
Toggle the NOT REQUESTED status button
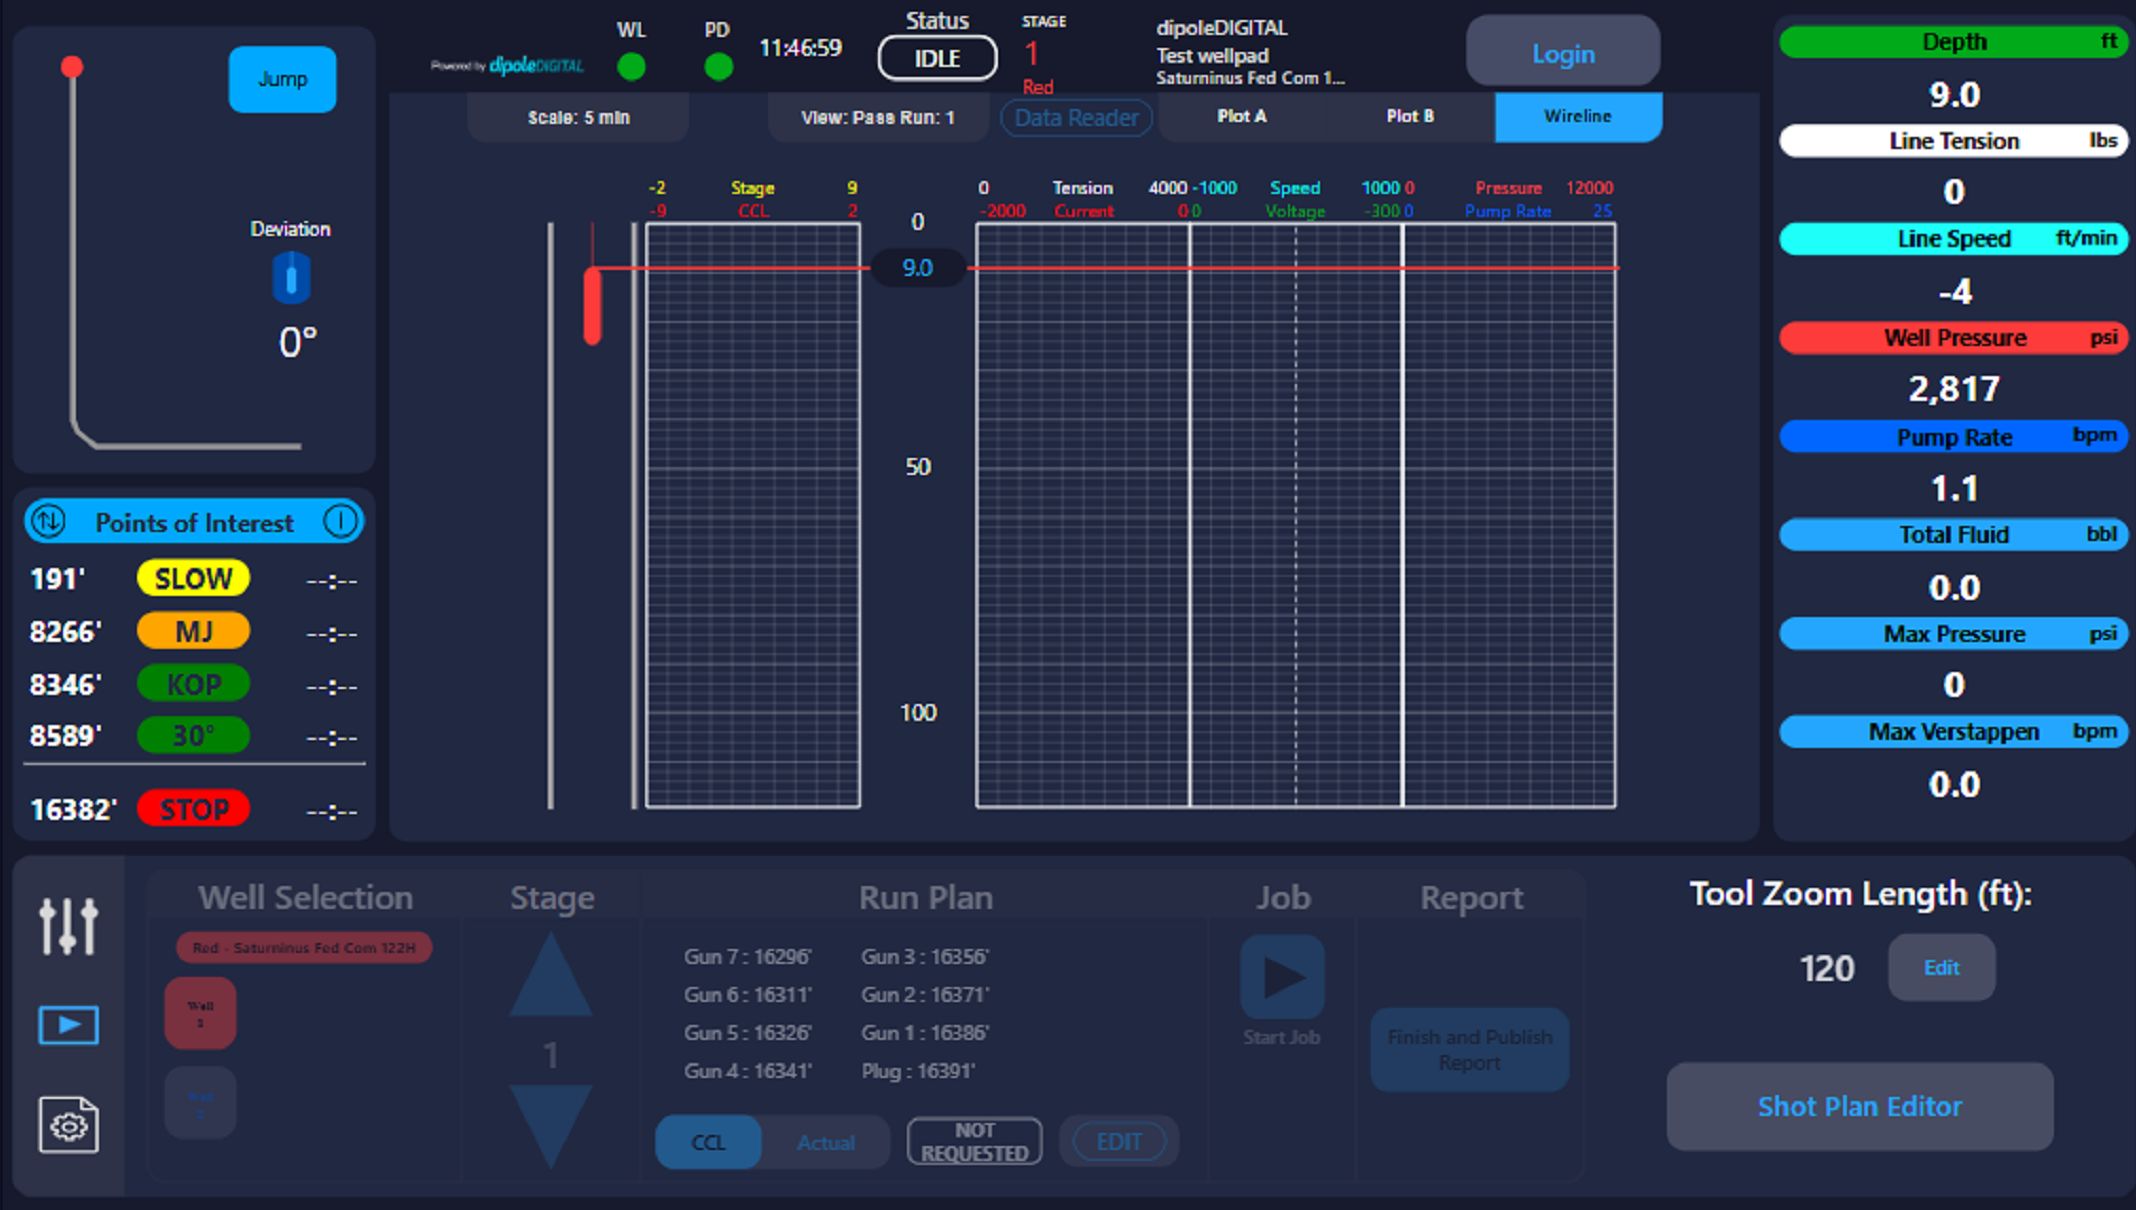tap(974, 1142)
